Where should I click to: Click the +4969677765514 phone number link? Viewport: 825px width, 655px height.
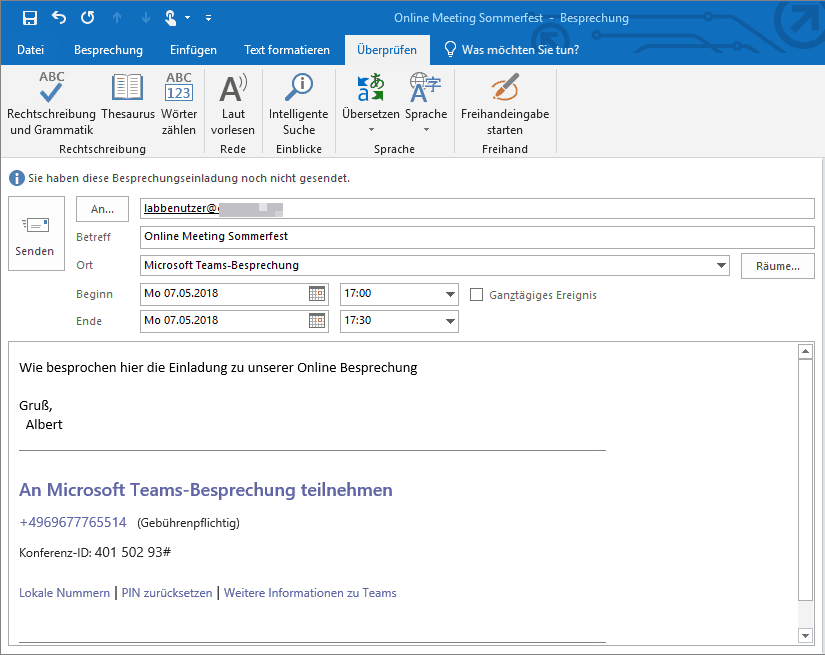point(73,522)
